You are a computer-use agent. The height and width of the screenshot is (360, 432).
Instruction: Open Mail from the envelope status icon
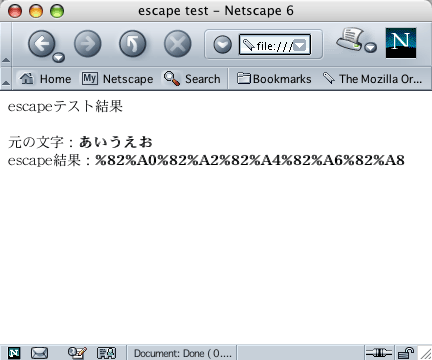click(39, 353)
